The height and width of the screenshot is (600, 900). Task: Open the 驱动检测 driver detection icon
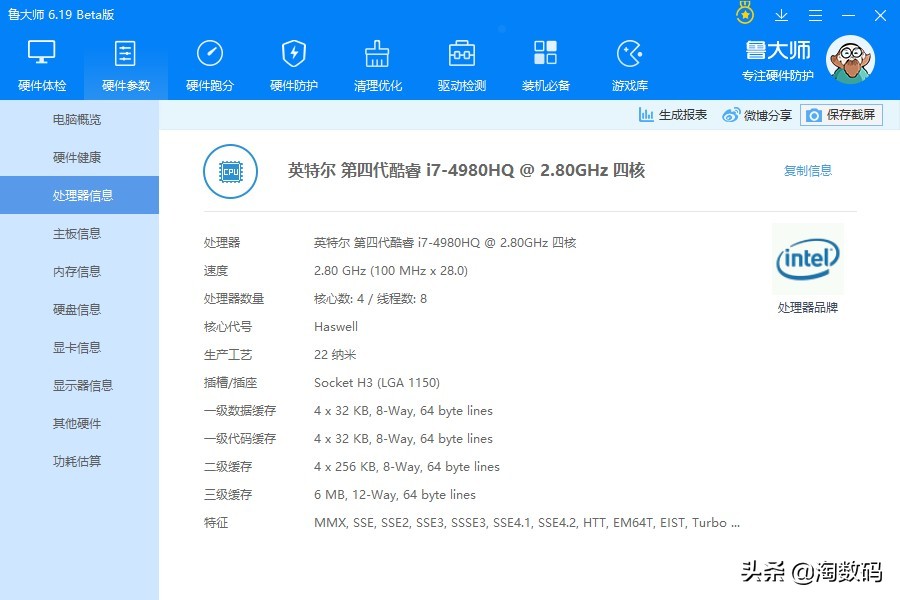pyautogui.click(x=461, y=55)
